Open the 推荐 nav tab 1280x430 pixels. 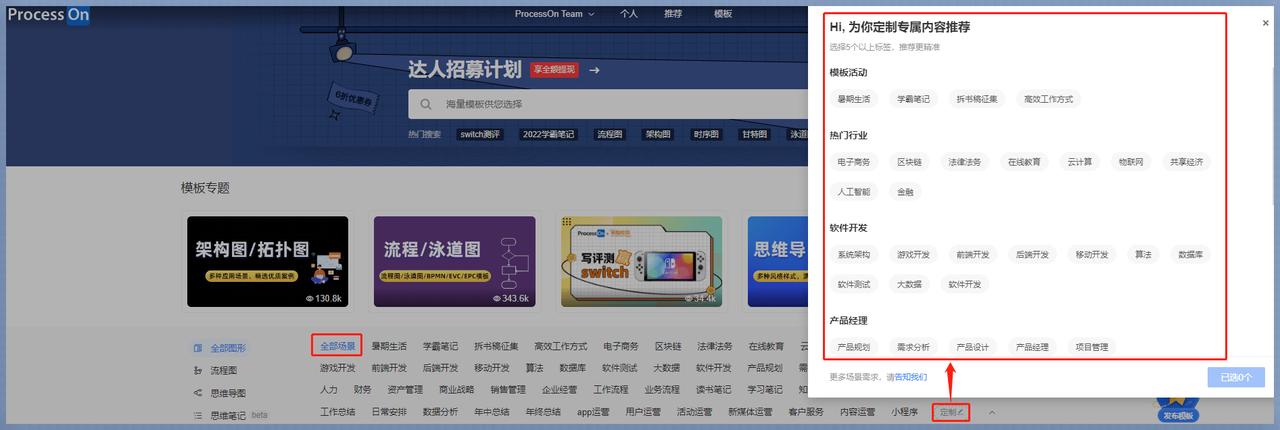pos(673,14)
